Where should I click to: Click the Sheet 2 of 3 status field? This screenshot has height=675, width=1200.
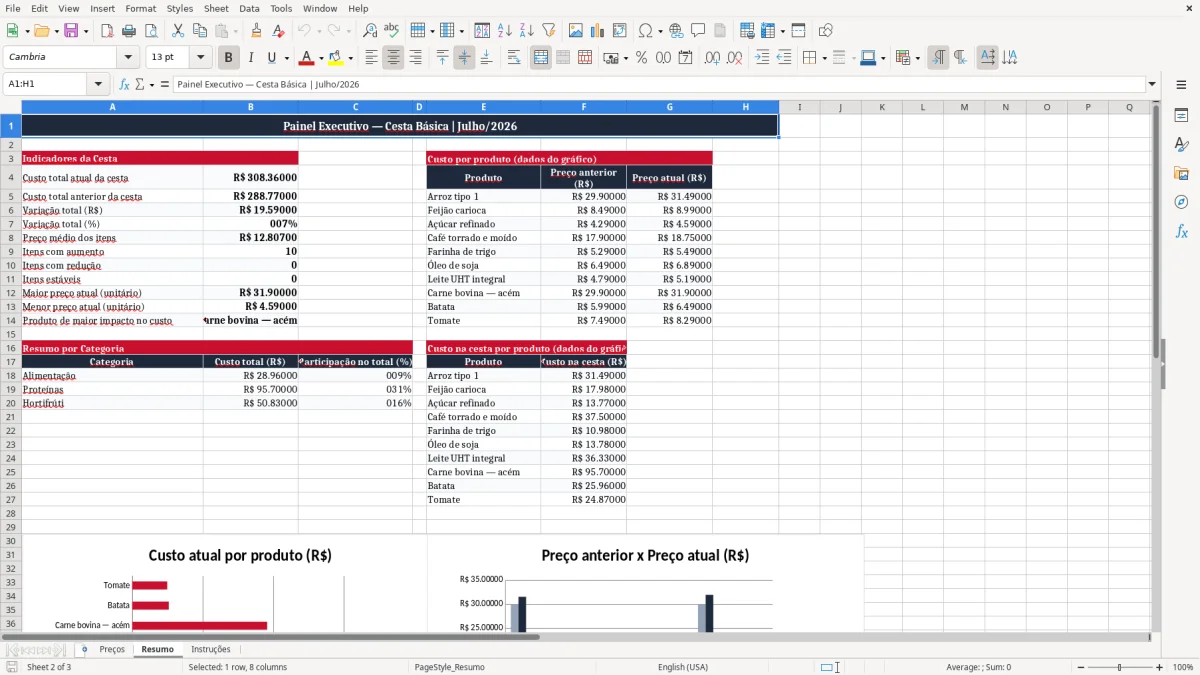coord(49,667)
